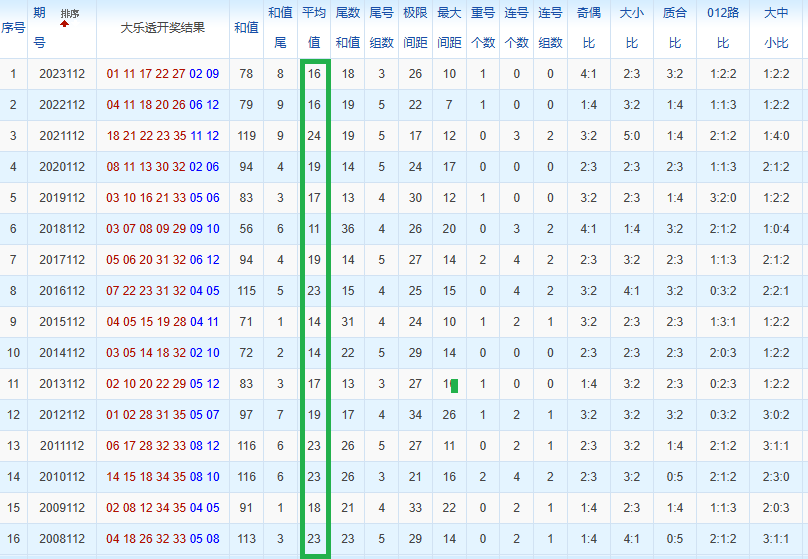808x559 pixels.
Task: Click the 质合比 column header
Action: (675, 27)
